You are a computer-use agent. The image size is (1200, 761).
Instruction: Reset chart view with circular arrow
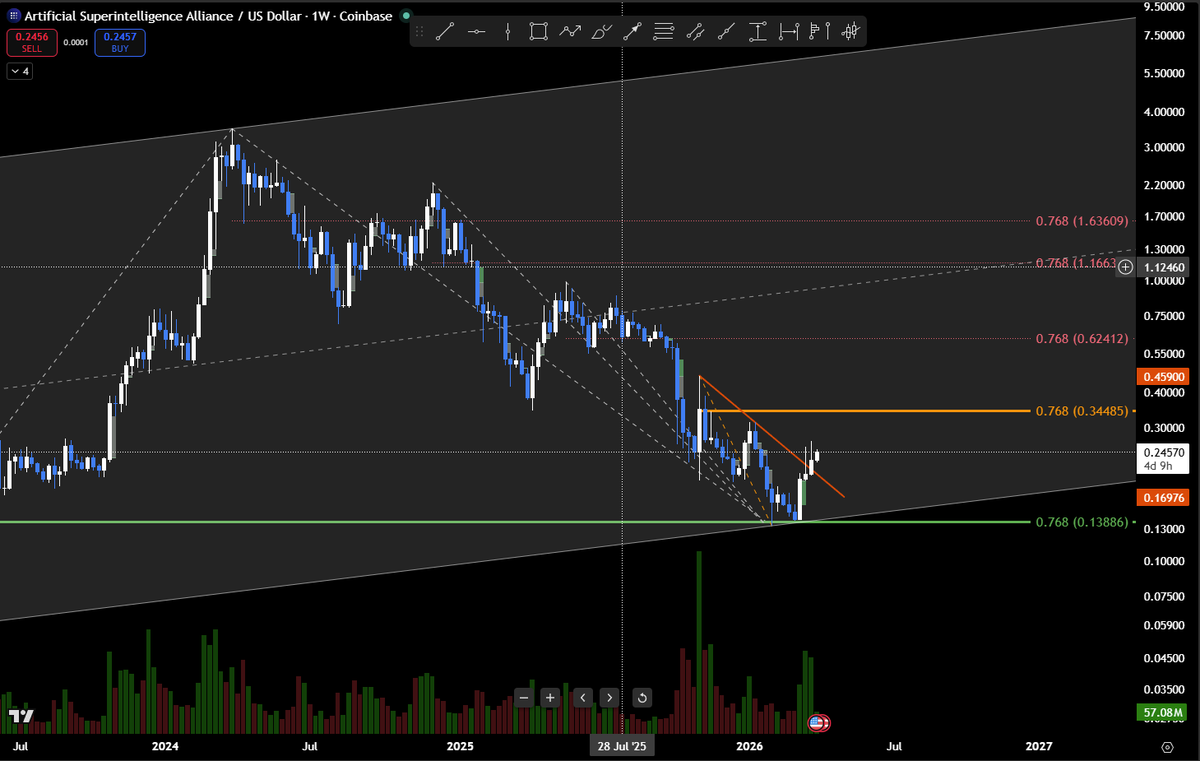click(x=643, y=697)
